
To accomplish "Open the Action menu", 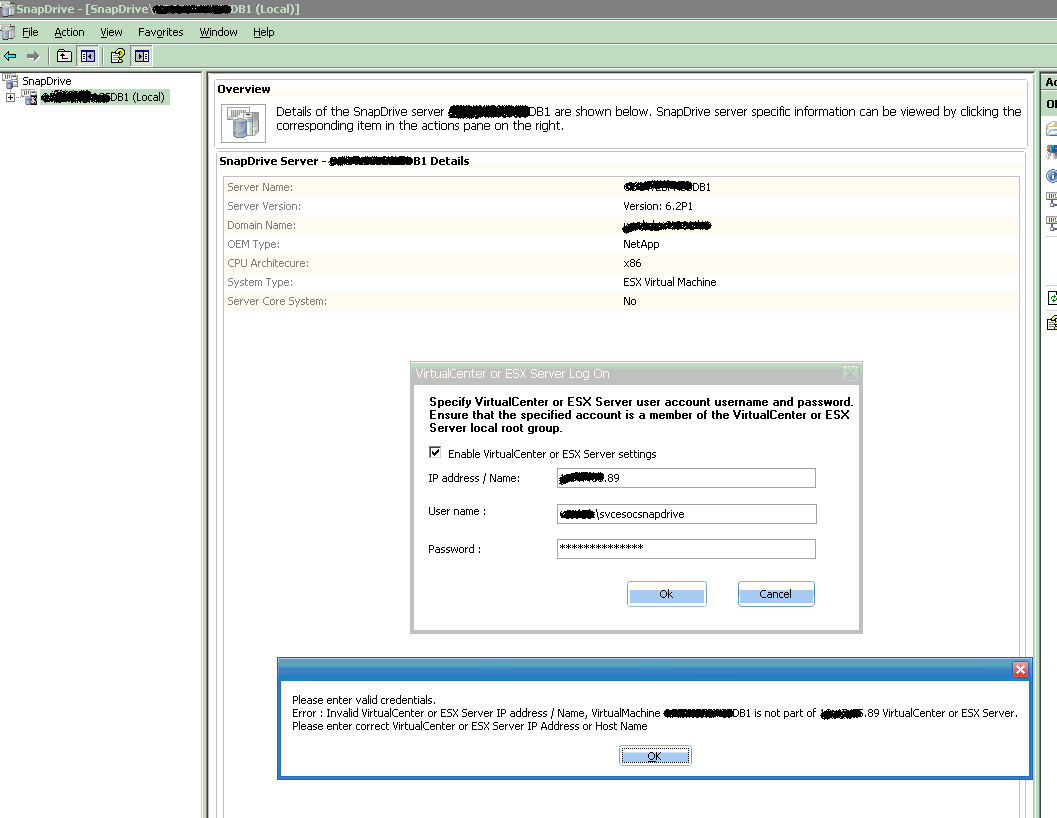I will 69,32.
